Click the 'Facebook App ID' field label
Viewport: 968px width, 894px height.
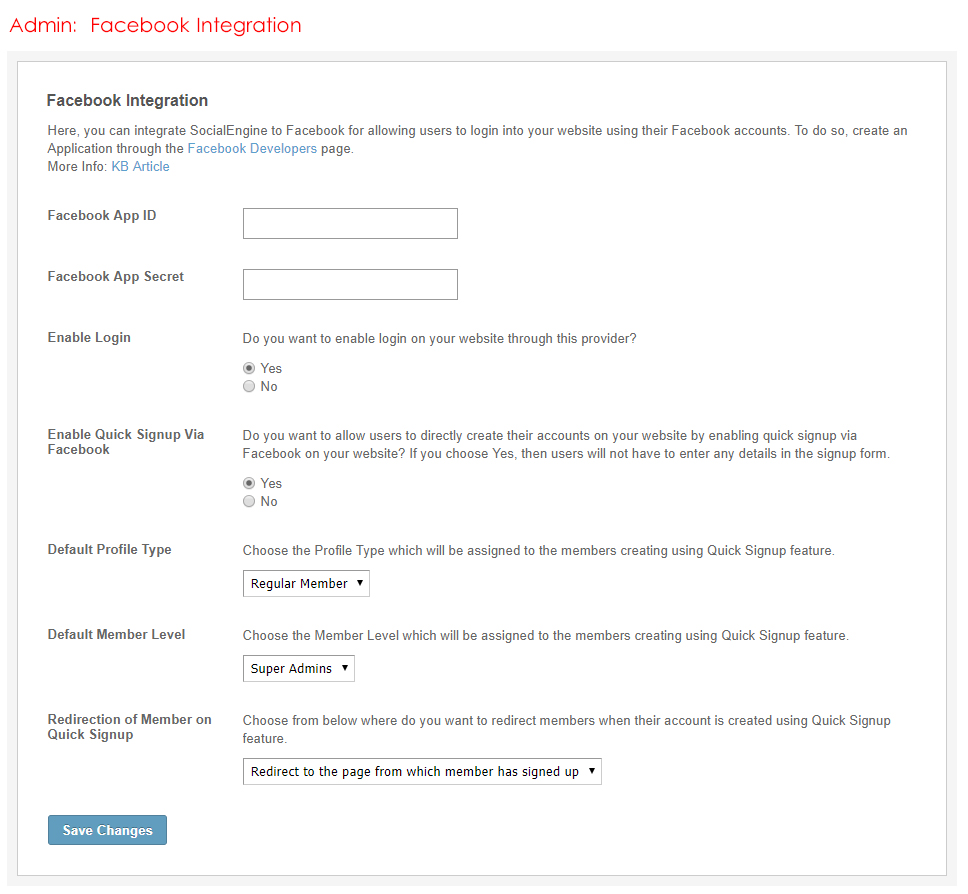(102, 216)
